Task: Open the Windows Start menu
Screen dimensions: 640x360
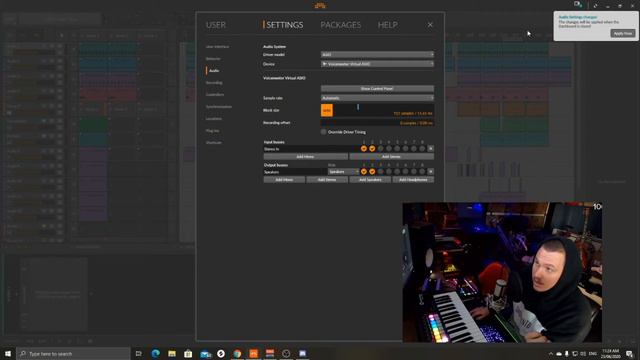Action: tap(8, 353)
